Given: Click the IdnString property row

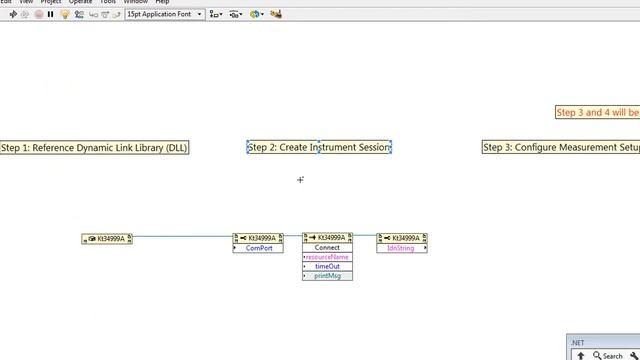Looking at the screenshot, I should coord(402,248).
